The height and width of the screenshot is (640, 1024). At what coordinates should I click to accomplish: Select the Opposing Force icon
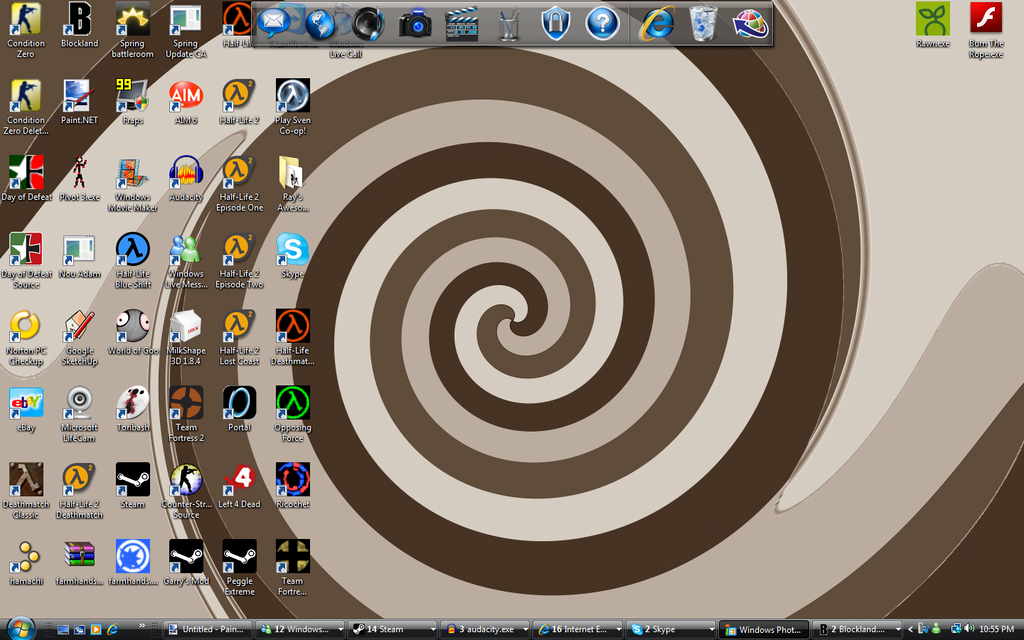coord(293,415)
